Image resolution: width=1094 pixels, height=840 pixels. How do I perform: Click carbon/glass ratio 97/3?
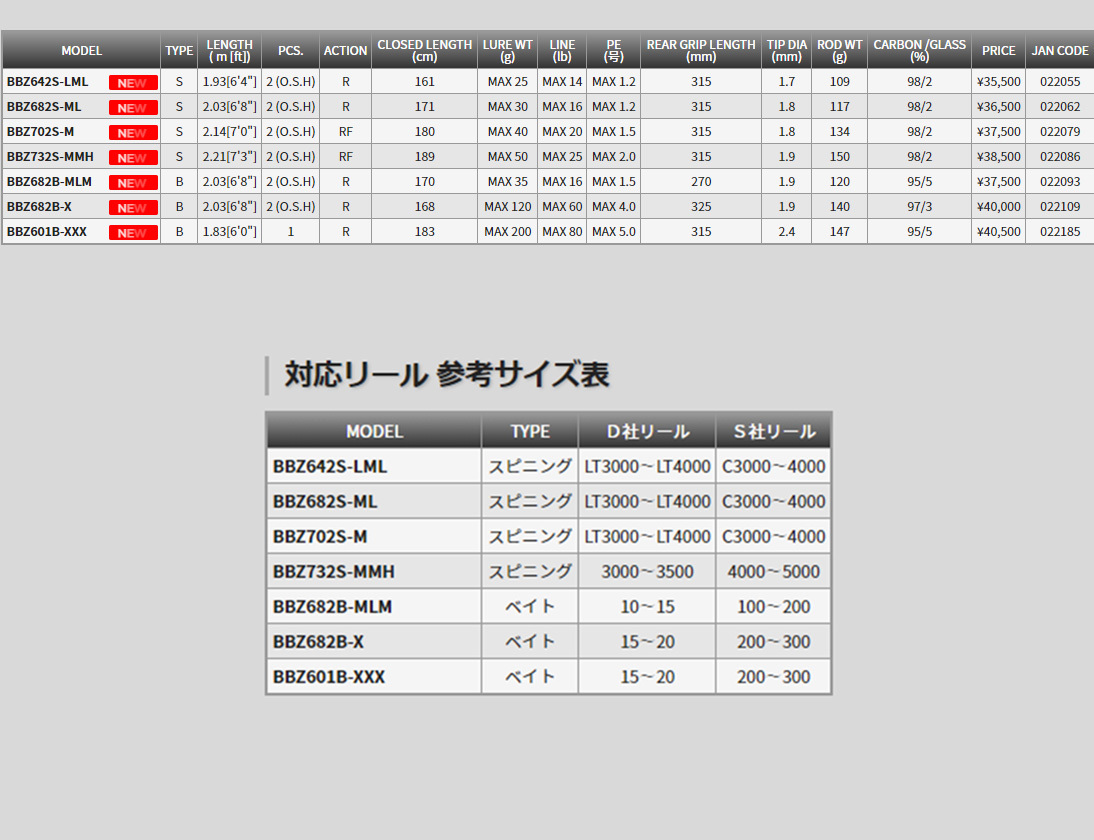pyautogui.click(x=919, y=207)
